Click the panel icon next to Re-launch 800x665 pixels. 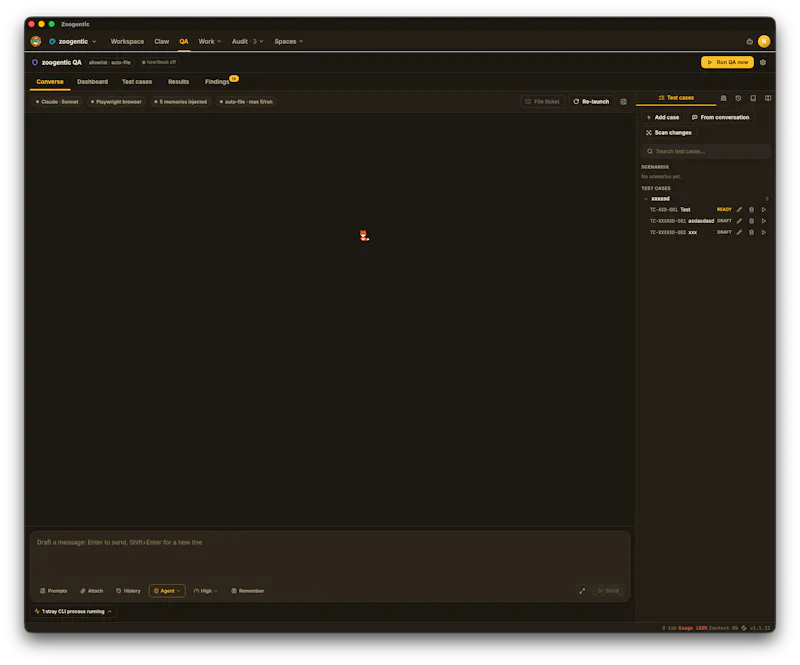pos(623,102)
